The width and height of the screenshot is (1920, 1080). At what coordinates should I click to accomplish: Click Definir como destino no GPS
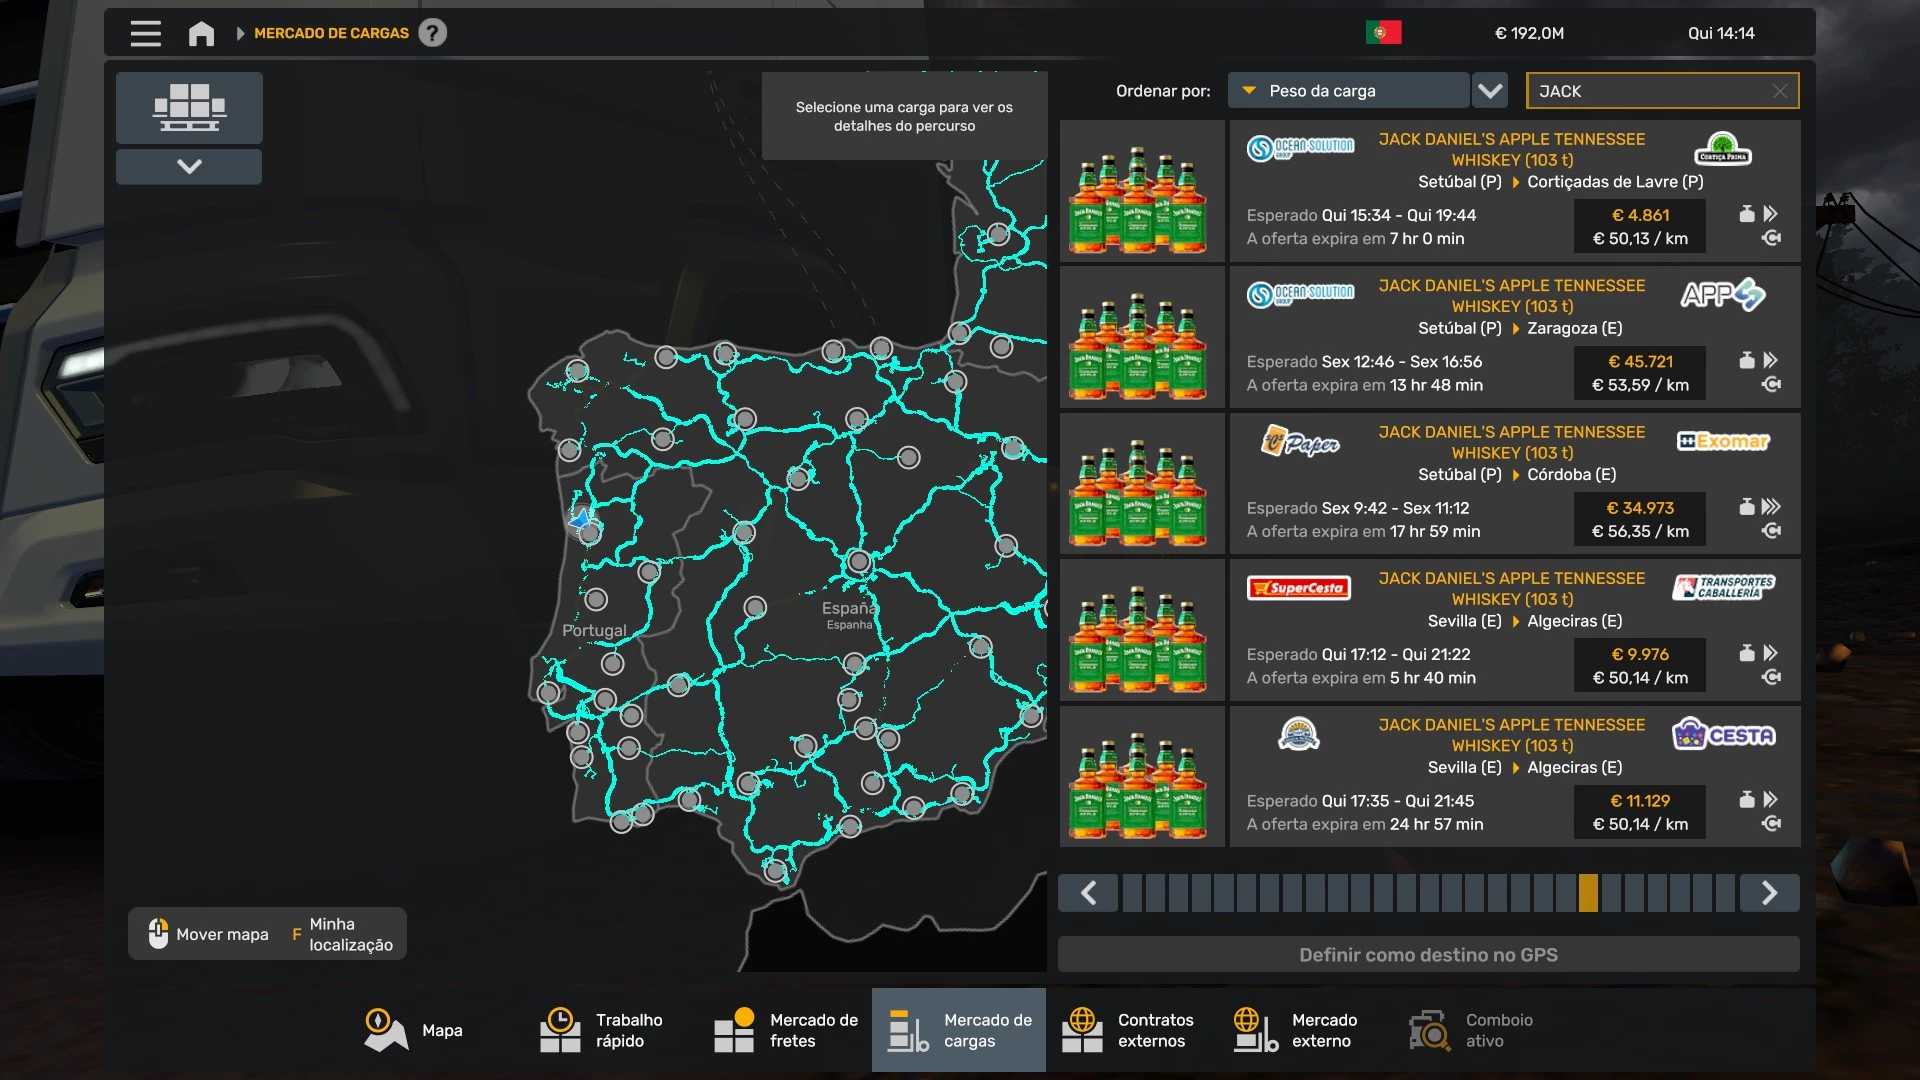[1428, 955]
